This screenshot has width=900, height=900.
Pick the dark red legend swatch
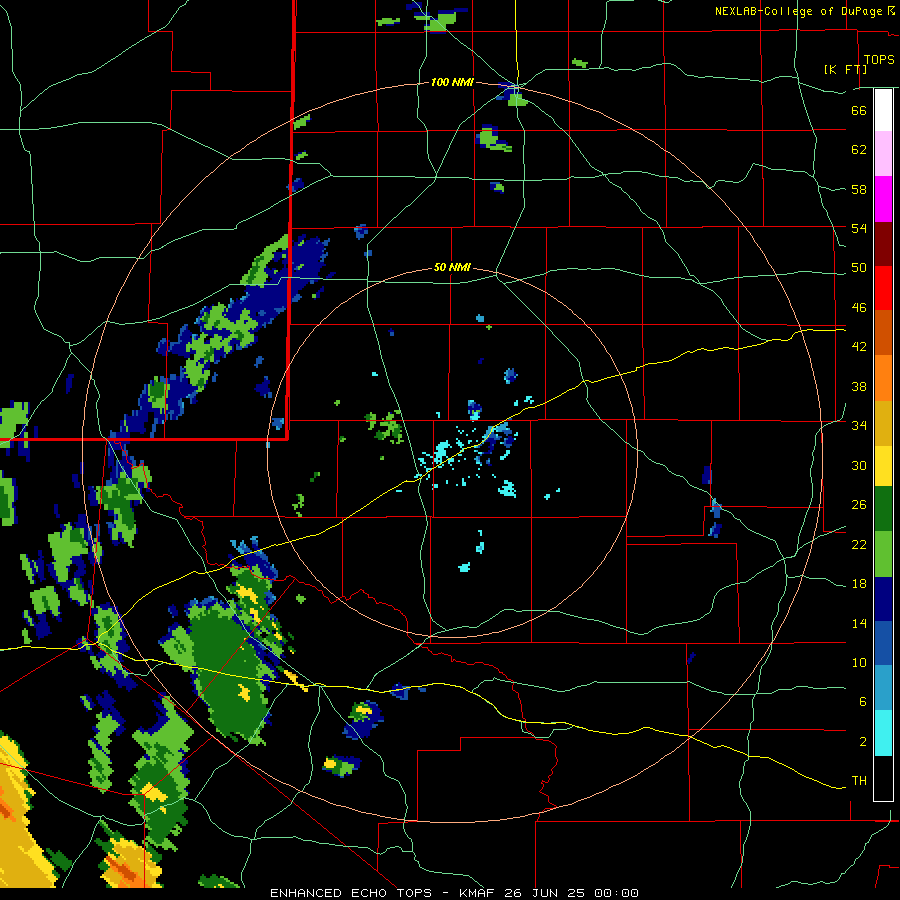coord(883,243)
